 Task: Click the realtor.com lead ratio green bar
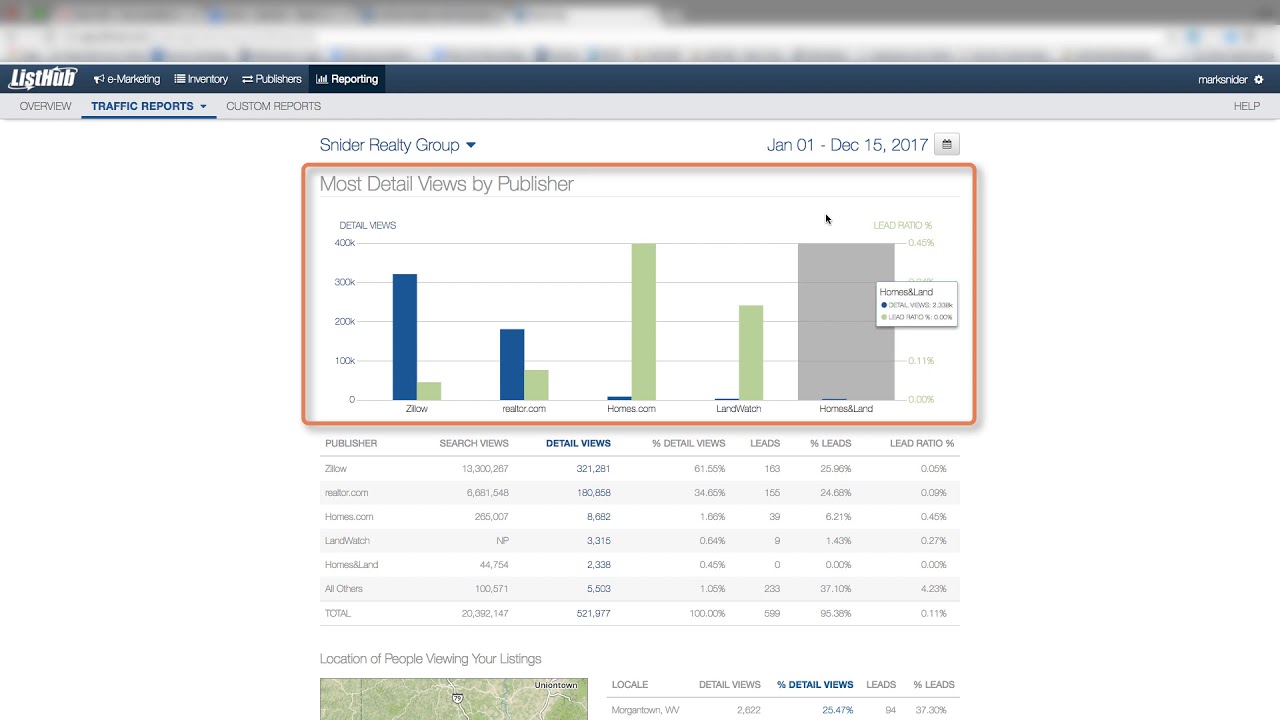[x=536, y=385]
